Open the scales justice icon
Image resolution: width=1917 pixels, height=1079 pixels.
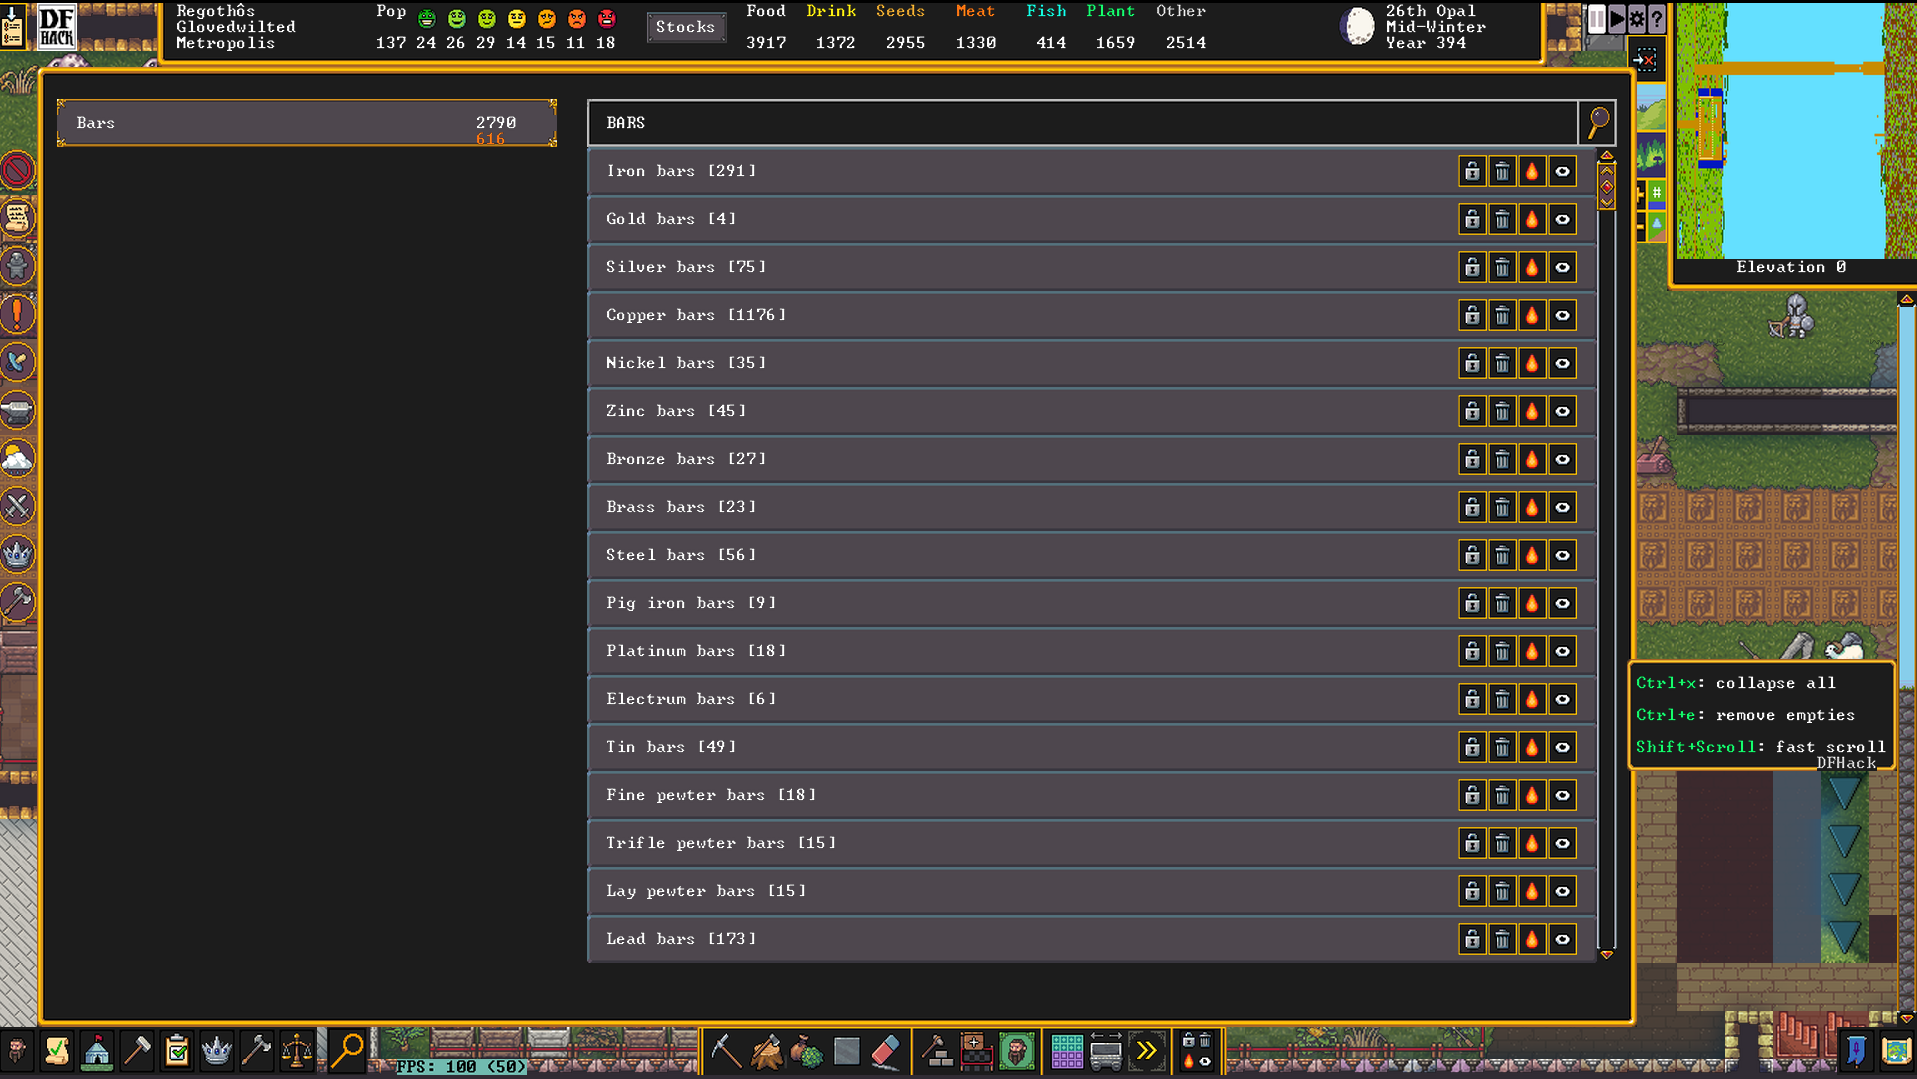(x=297, y=1051)
